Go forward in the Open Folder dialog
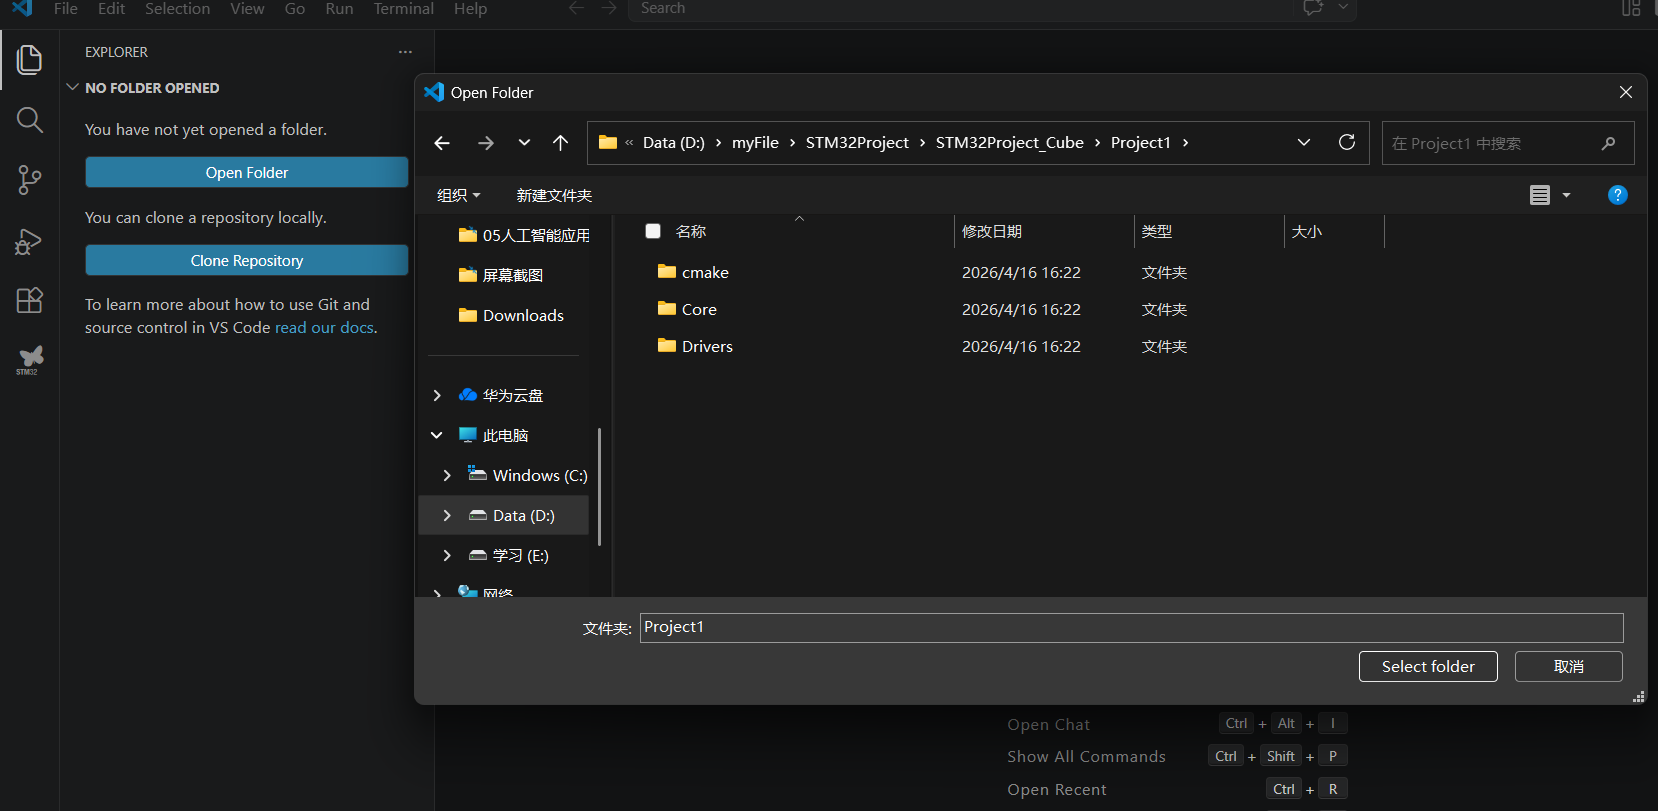This screenshot has width=1658, height=811. (486, 143)
